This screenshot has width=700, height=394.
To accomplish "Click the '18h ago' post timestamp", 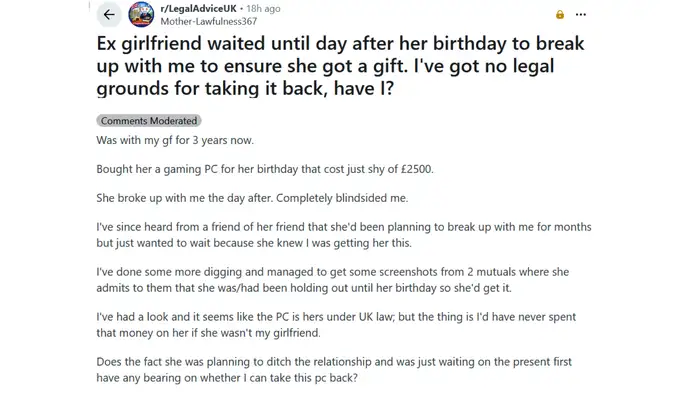I will [x=263, y=8].
